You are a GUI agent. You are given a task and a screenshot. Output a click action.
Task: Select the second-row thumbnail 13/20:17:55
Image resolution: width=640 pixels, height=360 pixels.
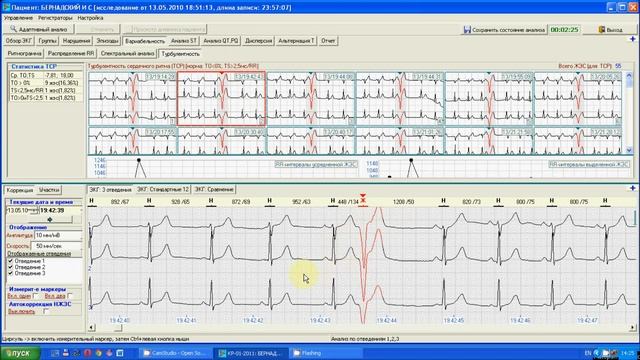point(132,141)
